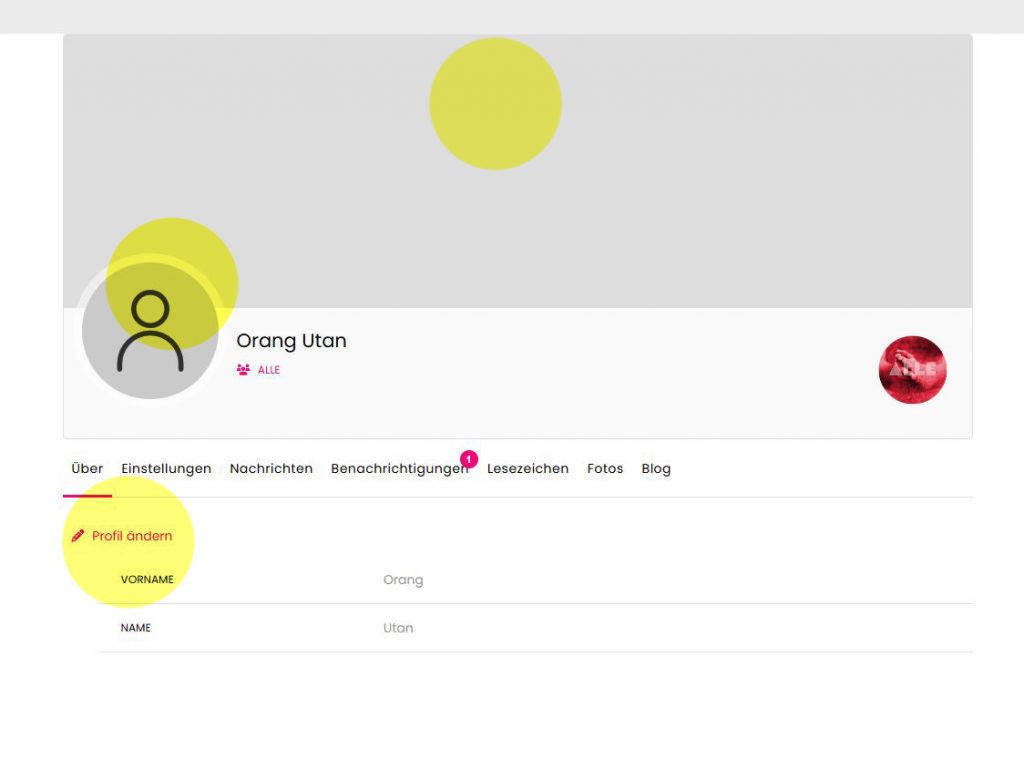Click the pencil icon beside Profil ändern
This screenshot has width=1024, height=770.
[x=78, y=536]
